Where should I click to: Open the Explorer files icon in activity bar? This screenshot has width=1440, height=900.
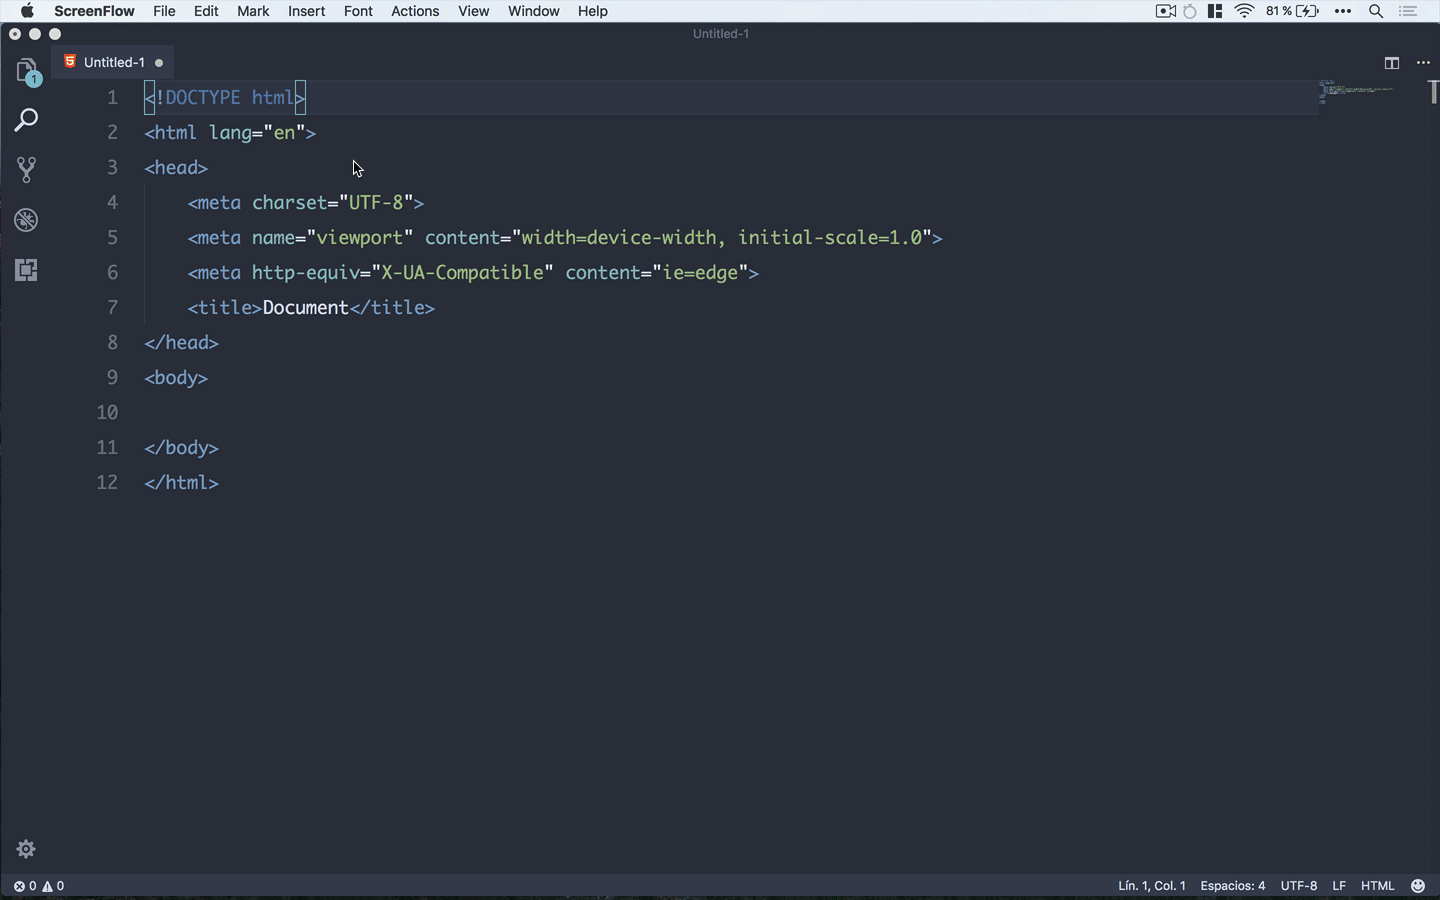point(27,71)
